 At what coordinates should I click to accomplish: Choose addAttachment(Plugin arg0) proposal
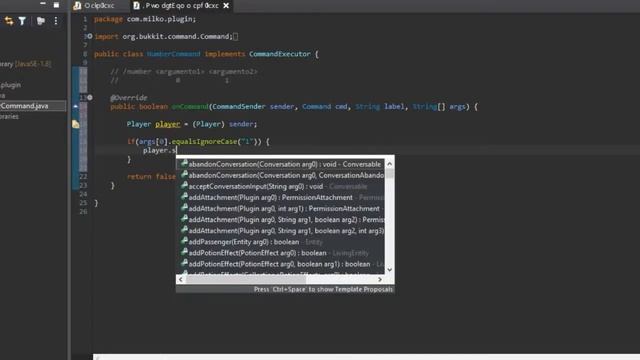pos(280,197)
